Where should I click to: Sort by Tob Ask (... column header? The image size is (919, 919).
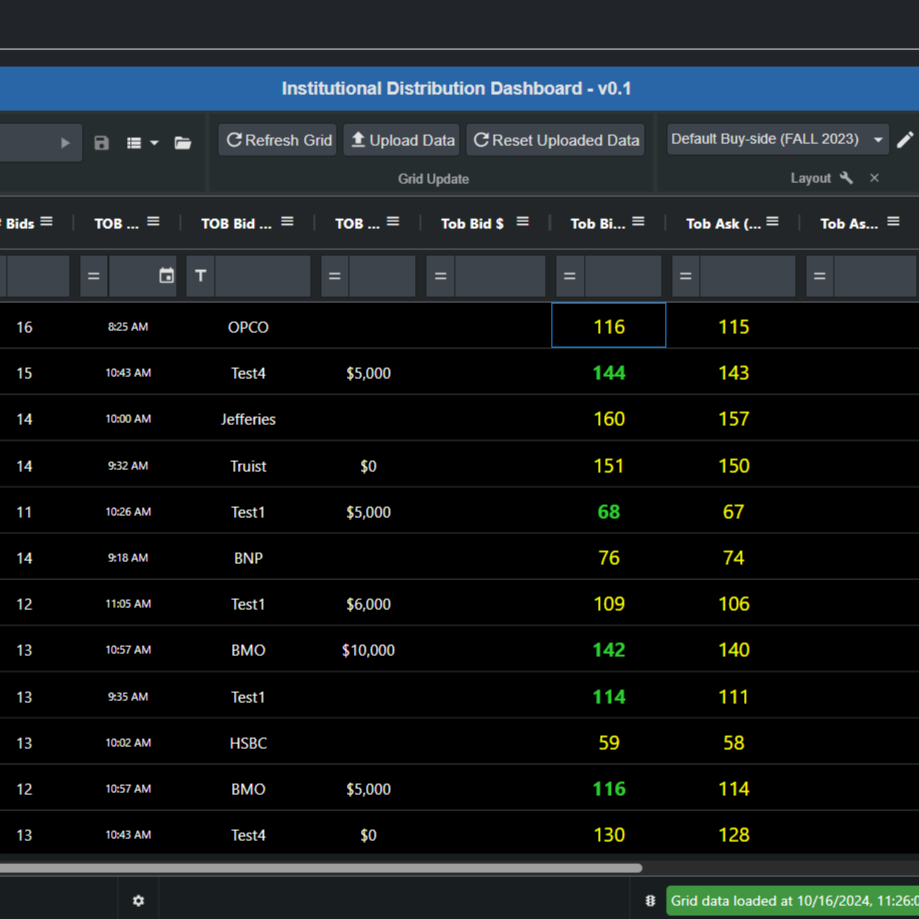[723, 224]
